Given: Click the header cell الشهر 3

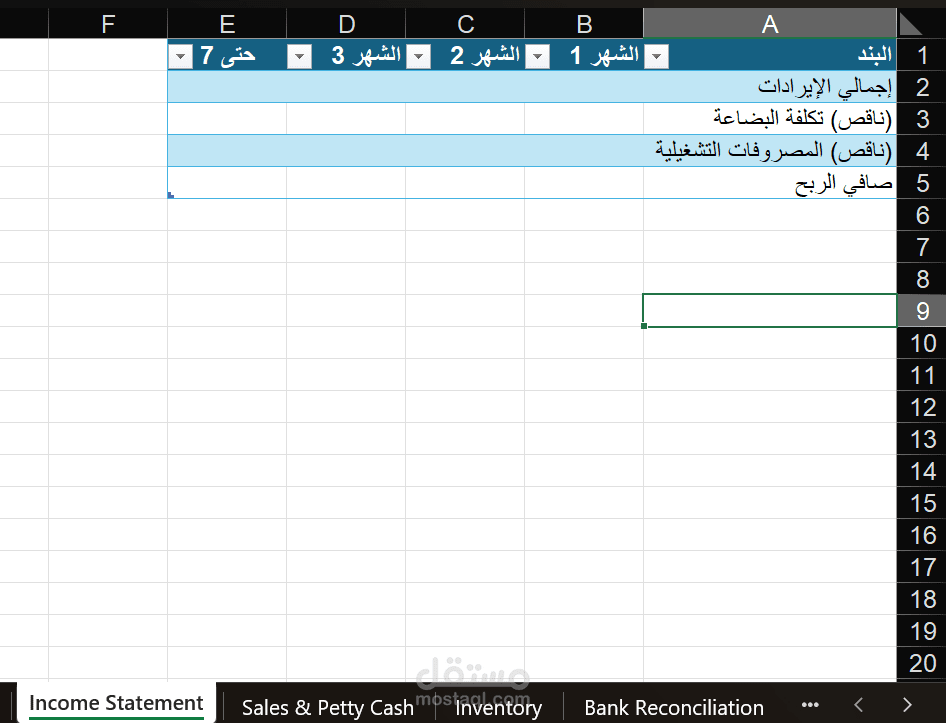Looking at the screenshot, I should (x=346, y=56).
